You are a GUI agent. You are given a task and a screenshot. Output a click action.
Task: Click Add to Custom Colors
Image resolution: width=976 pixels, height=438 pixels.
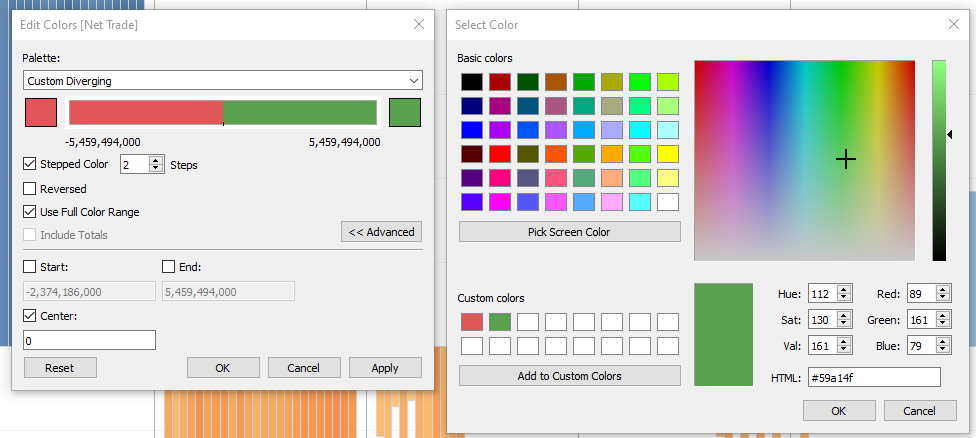pos(569,376)
